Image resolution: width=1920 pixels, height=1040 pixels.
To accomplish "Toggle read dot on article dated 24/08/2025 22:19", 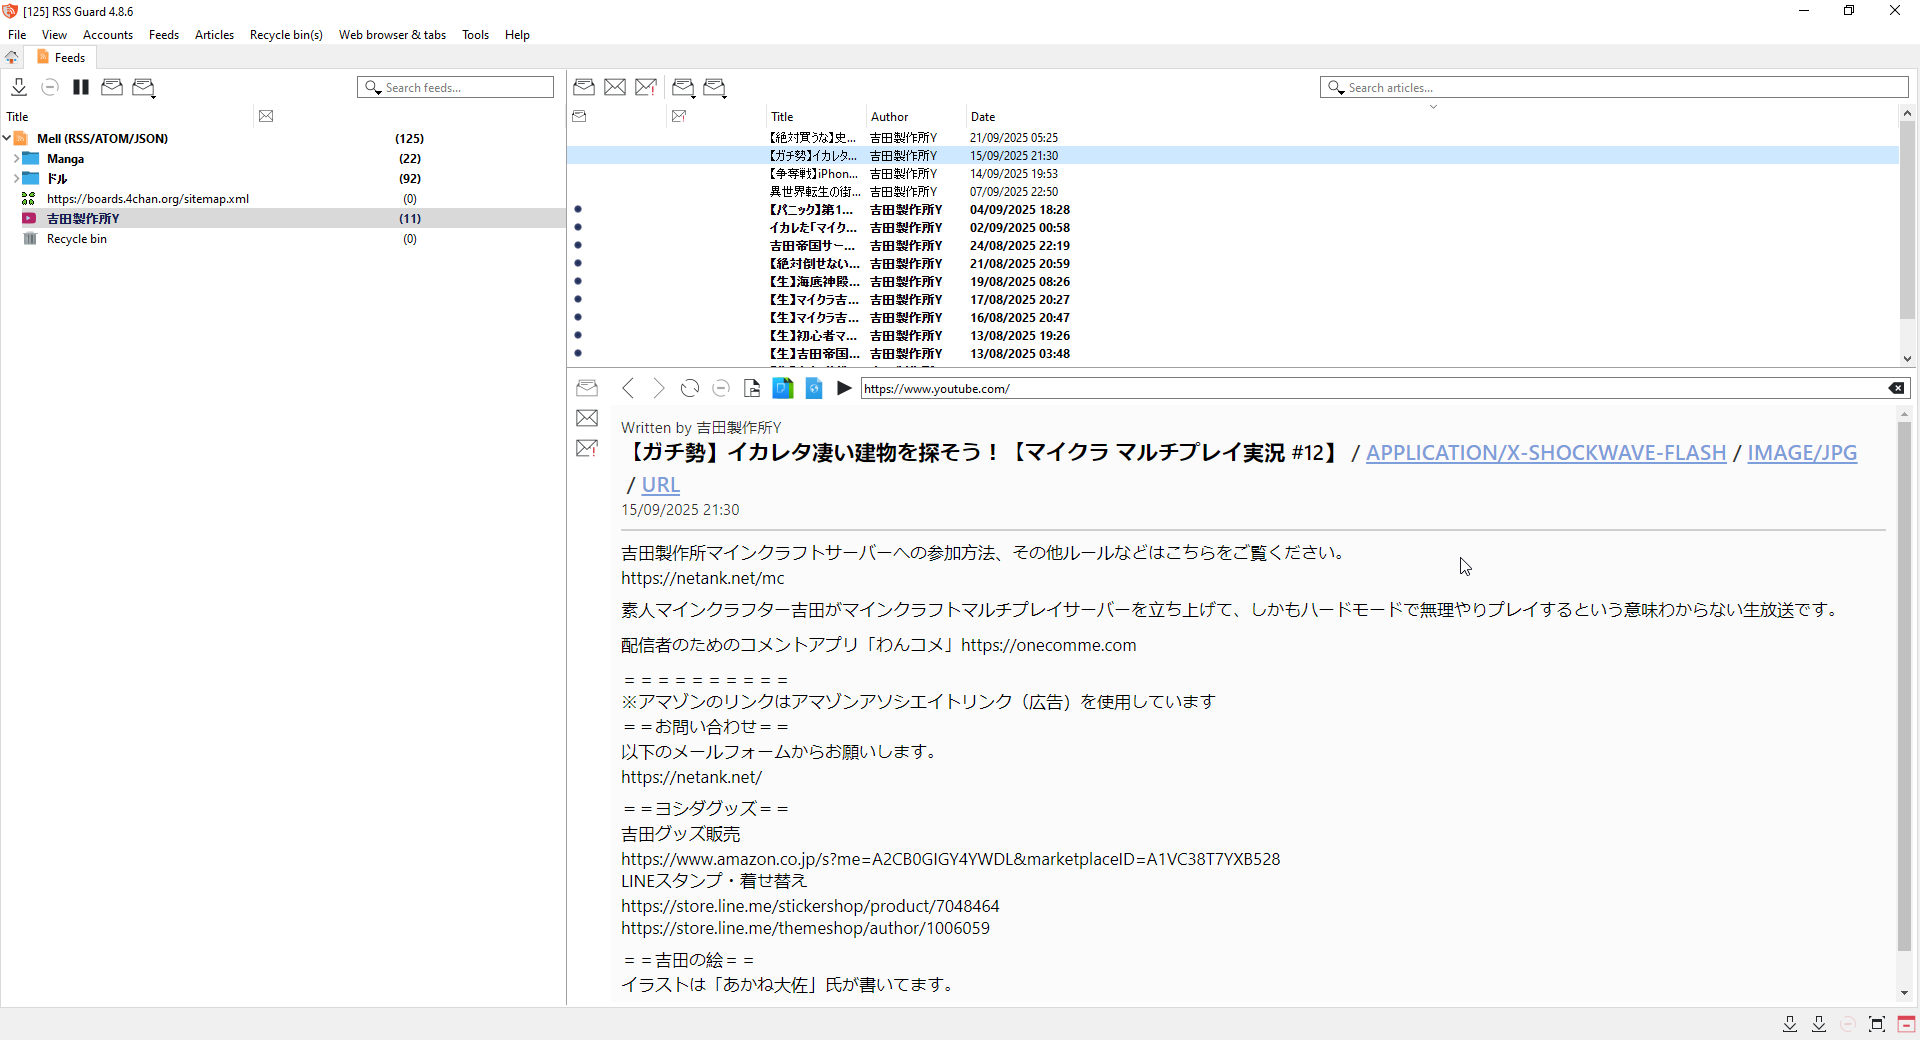I will coord(578,245).
